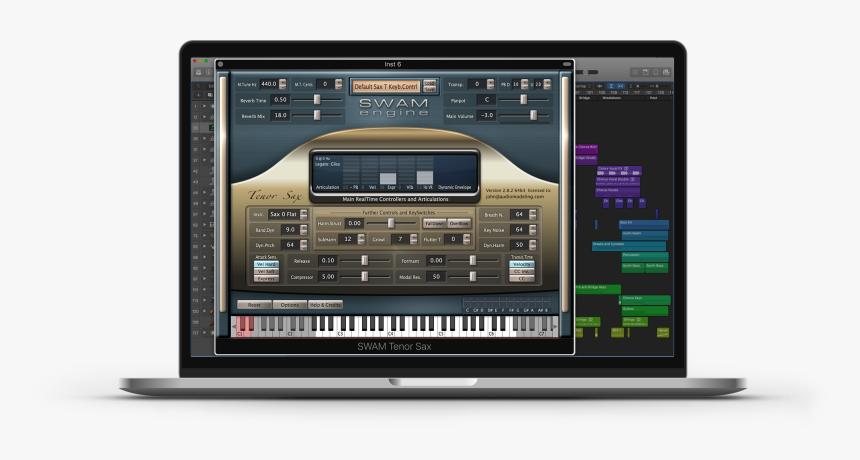Select Vel Soft attack sensitivity
The image size is (860, 460).
pyautogui.click(x=266, y=271)
